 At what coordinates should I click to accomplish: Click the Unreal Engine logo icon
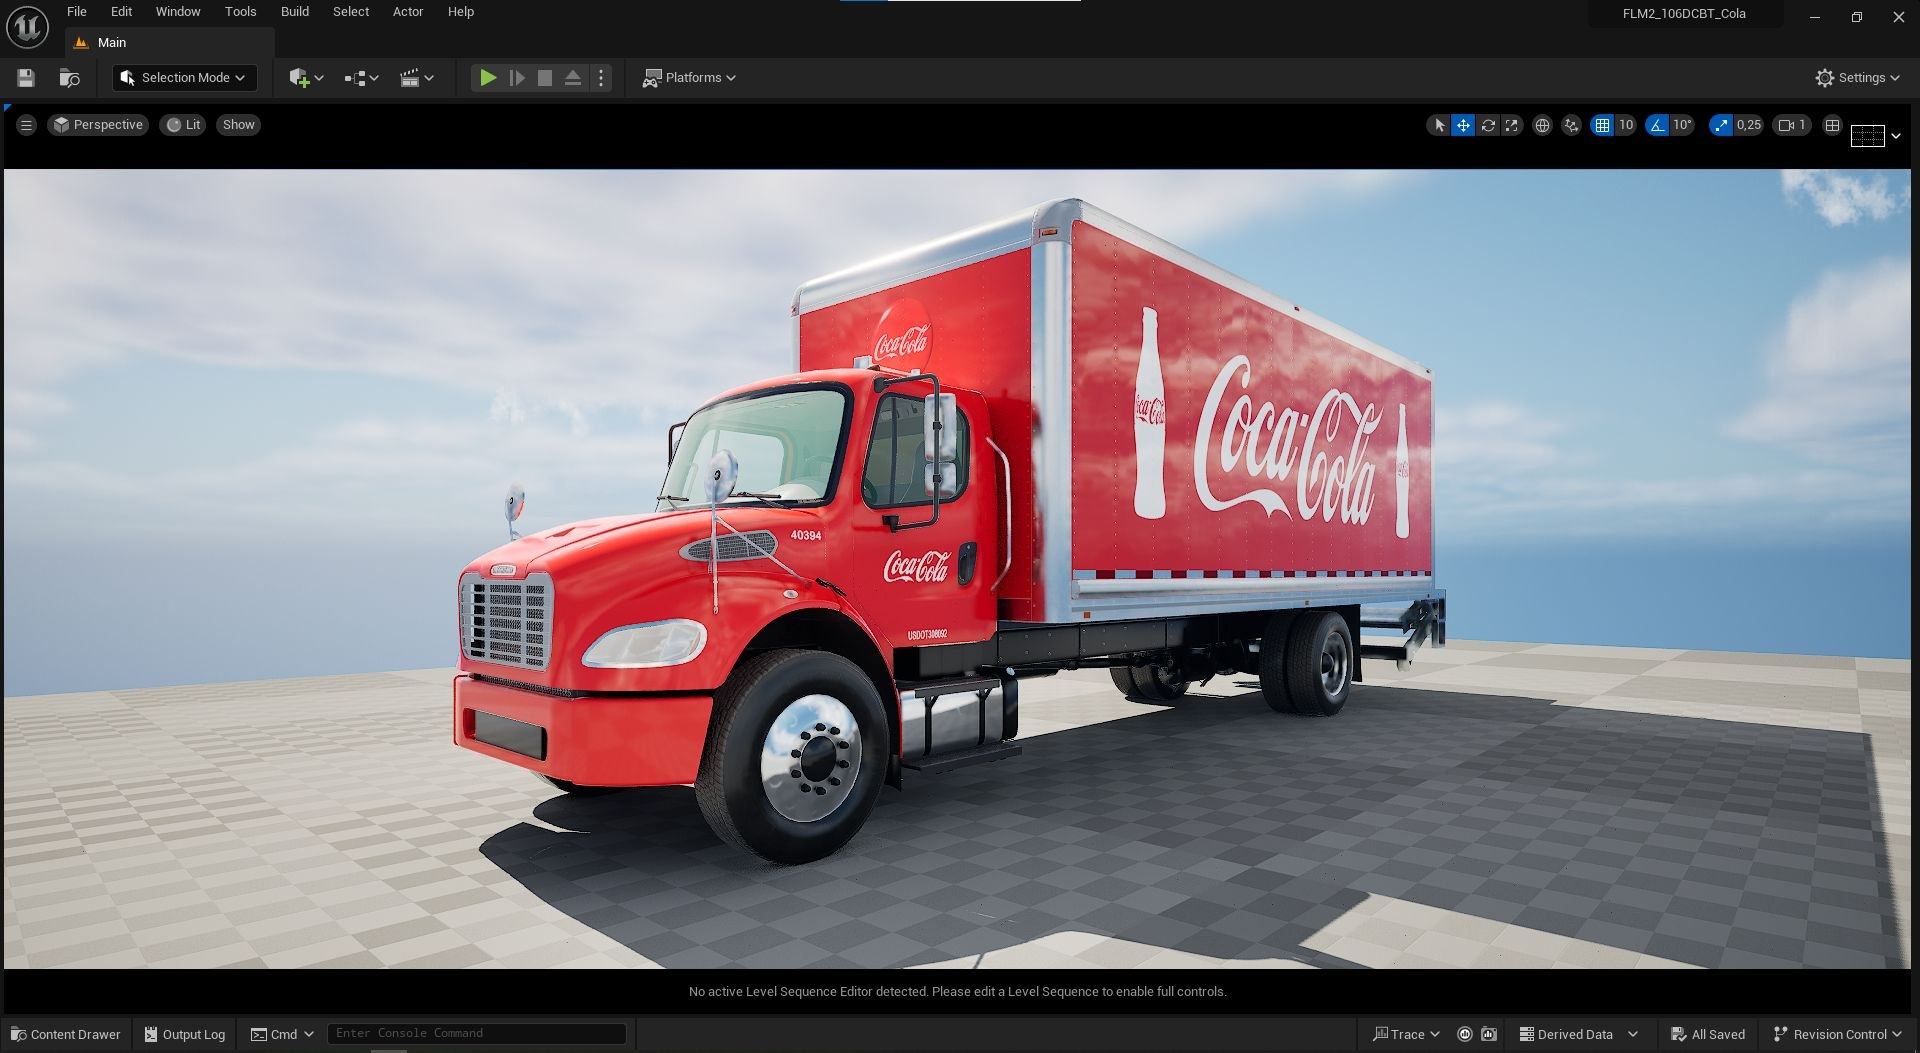[27, 27]
